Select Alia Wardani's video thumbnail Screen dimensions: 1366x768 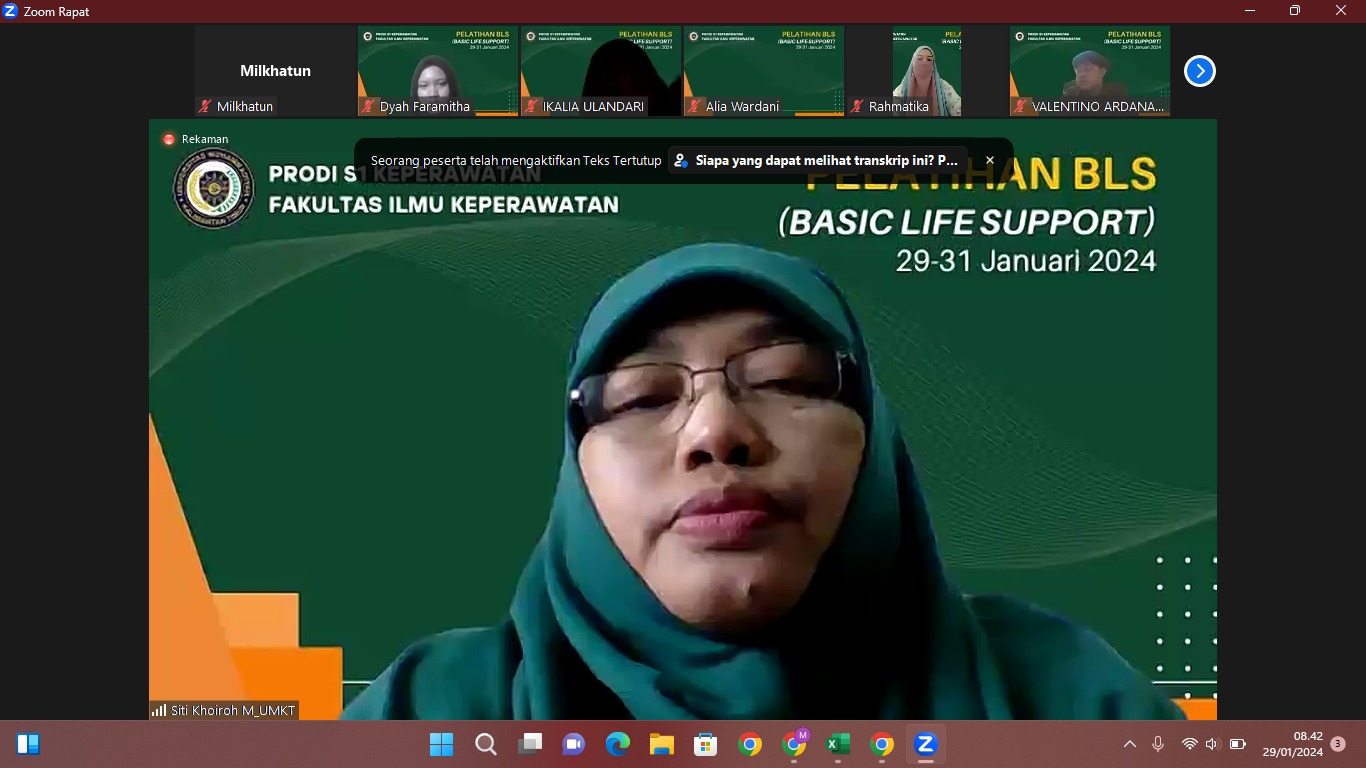pyautogui.click(x=764, y=71)
